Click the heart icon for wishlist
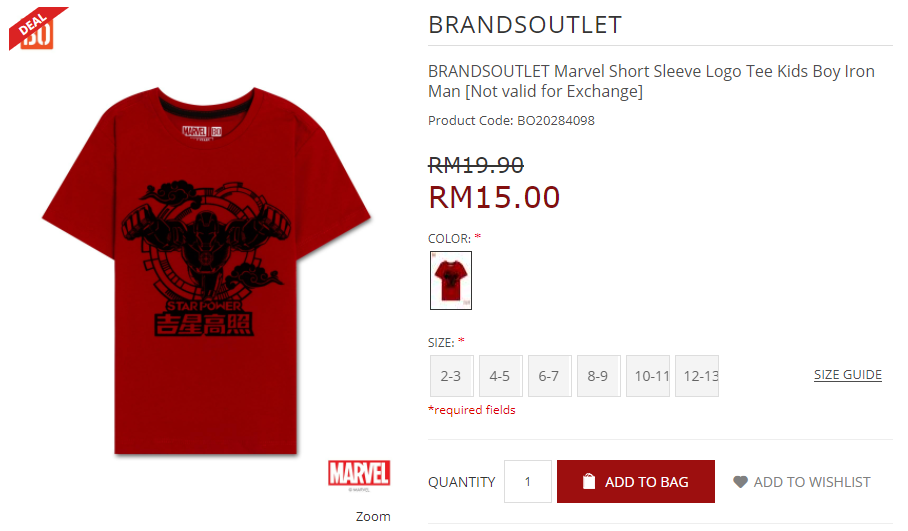Viewport: 908px width, 531px height. point(740,482)
